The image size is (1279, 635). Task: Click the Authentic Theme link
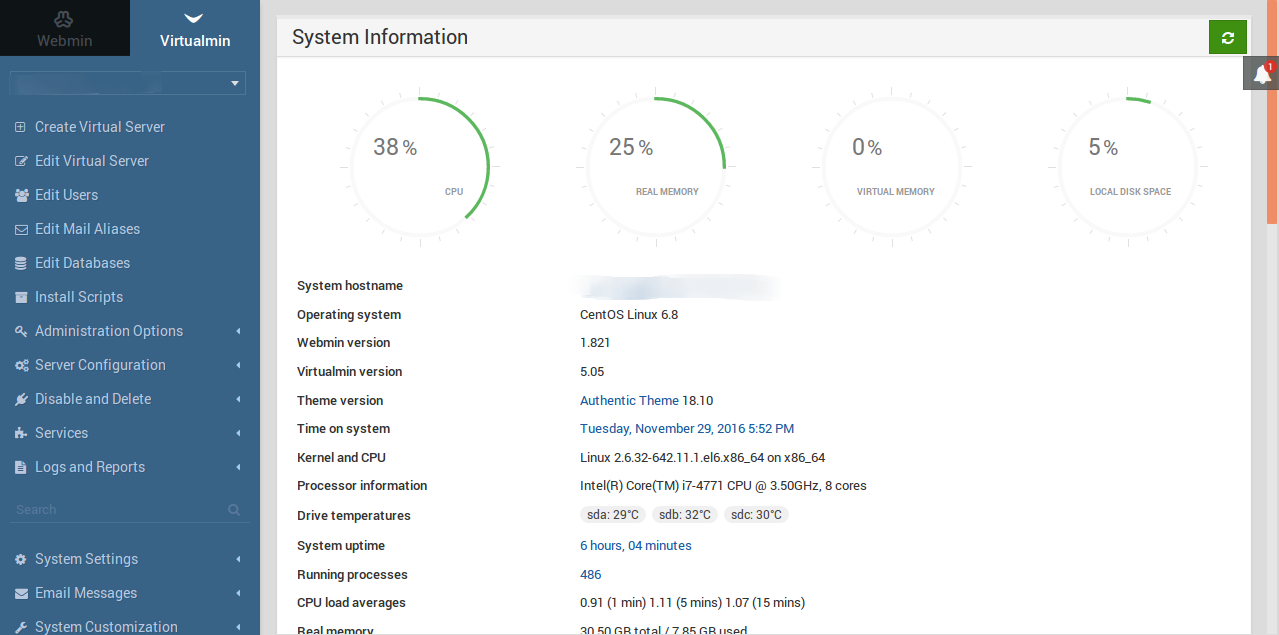(629, 400)
